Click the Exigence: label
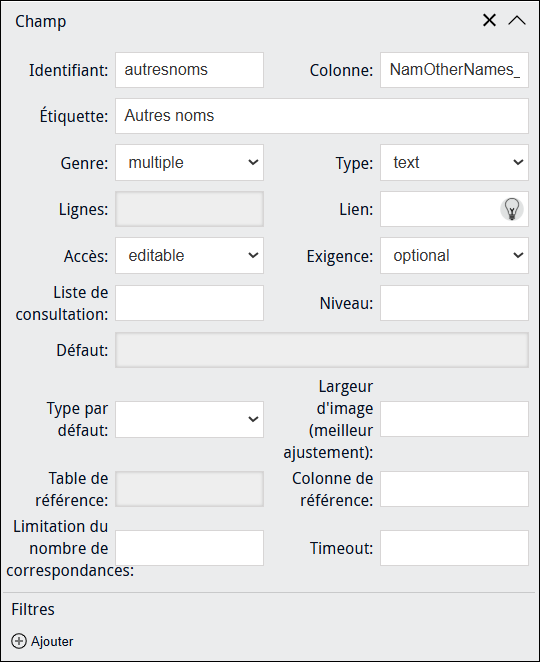The image size is (540, 662). [x=340, y=256]
